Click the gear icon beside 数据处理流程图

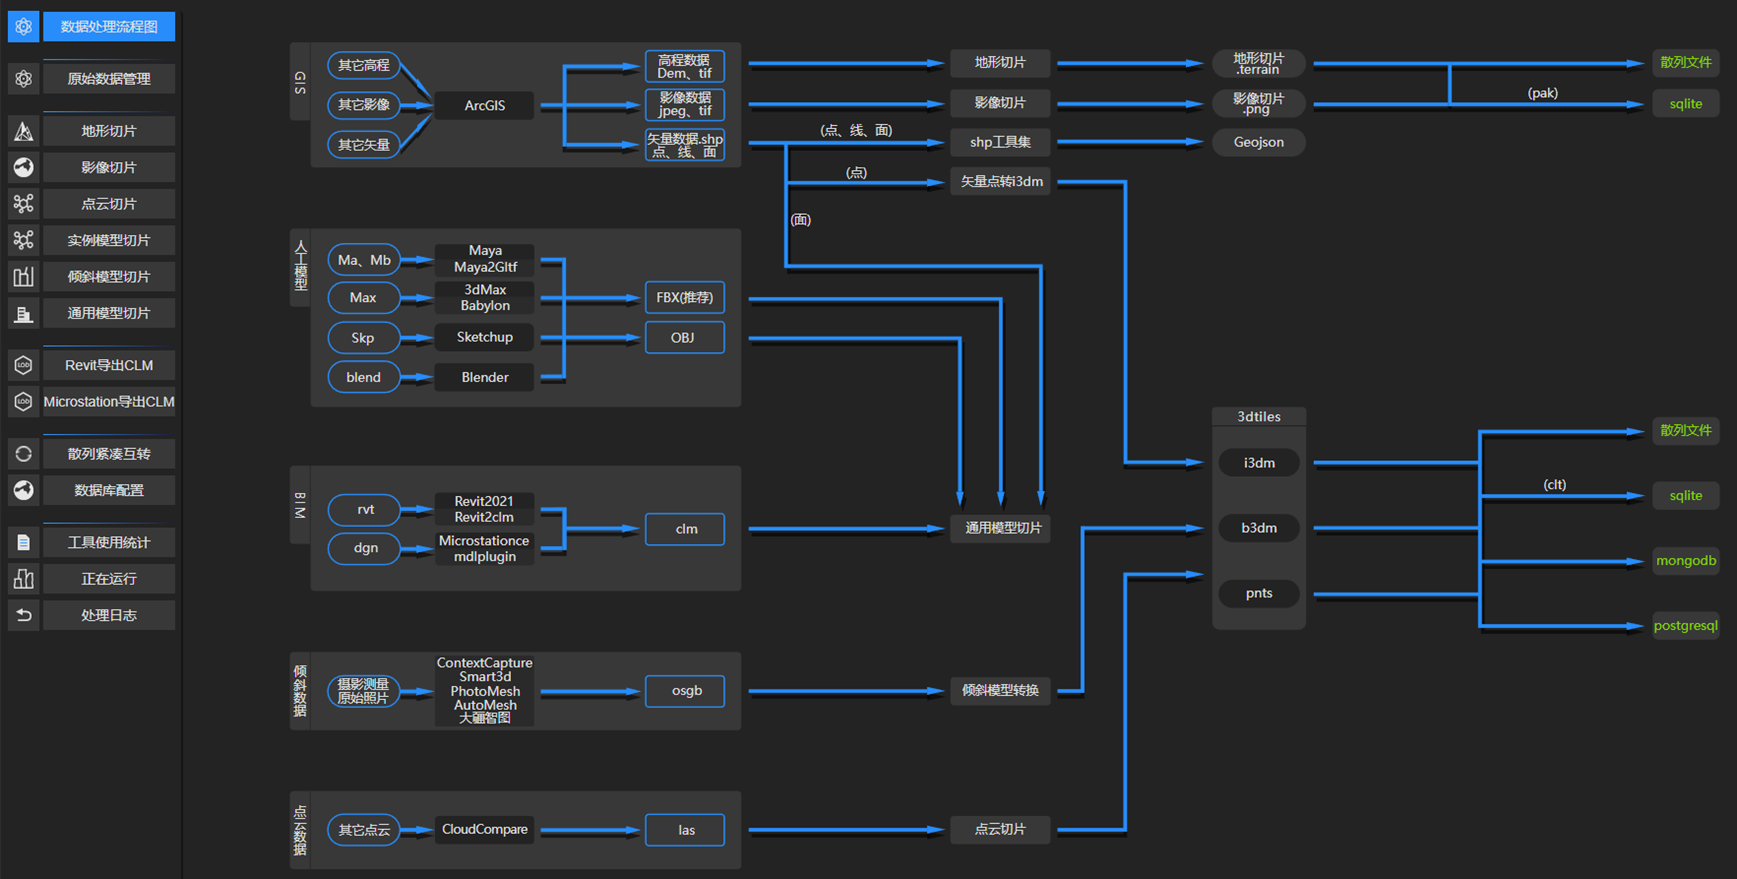pyautogui.click(x=23, y=27)
